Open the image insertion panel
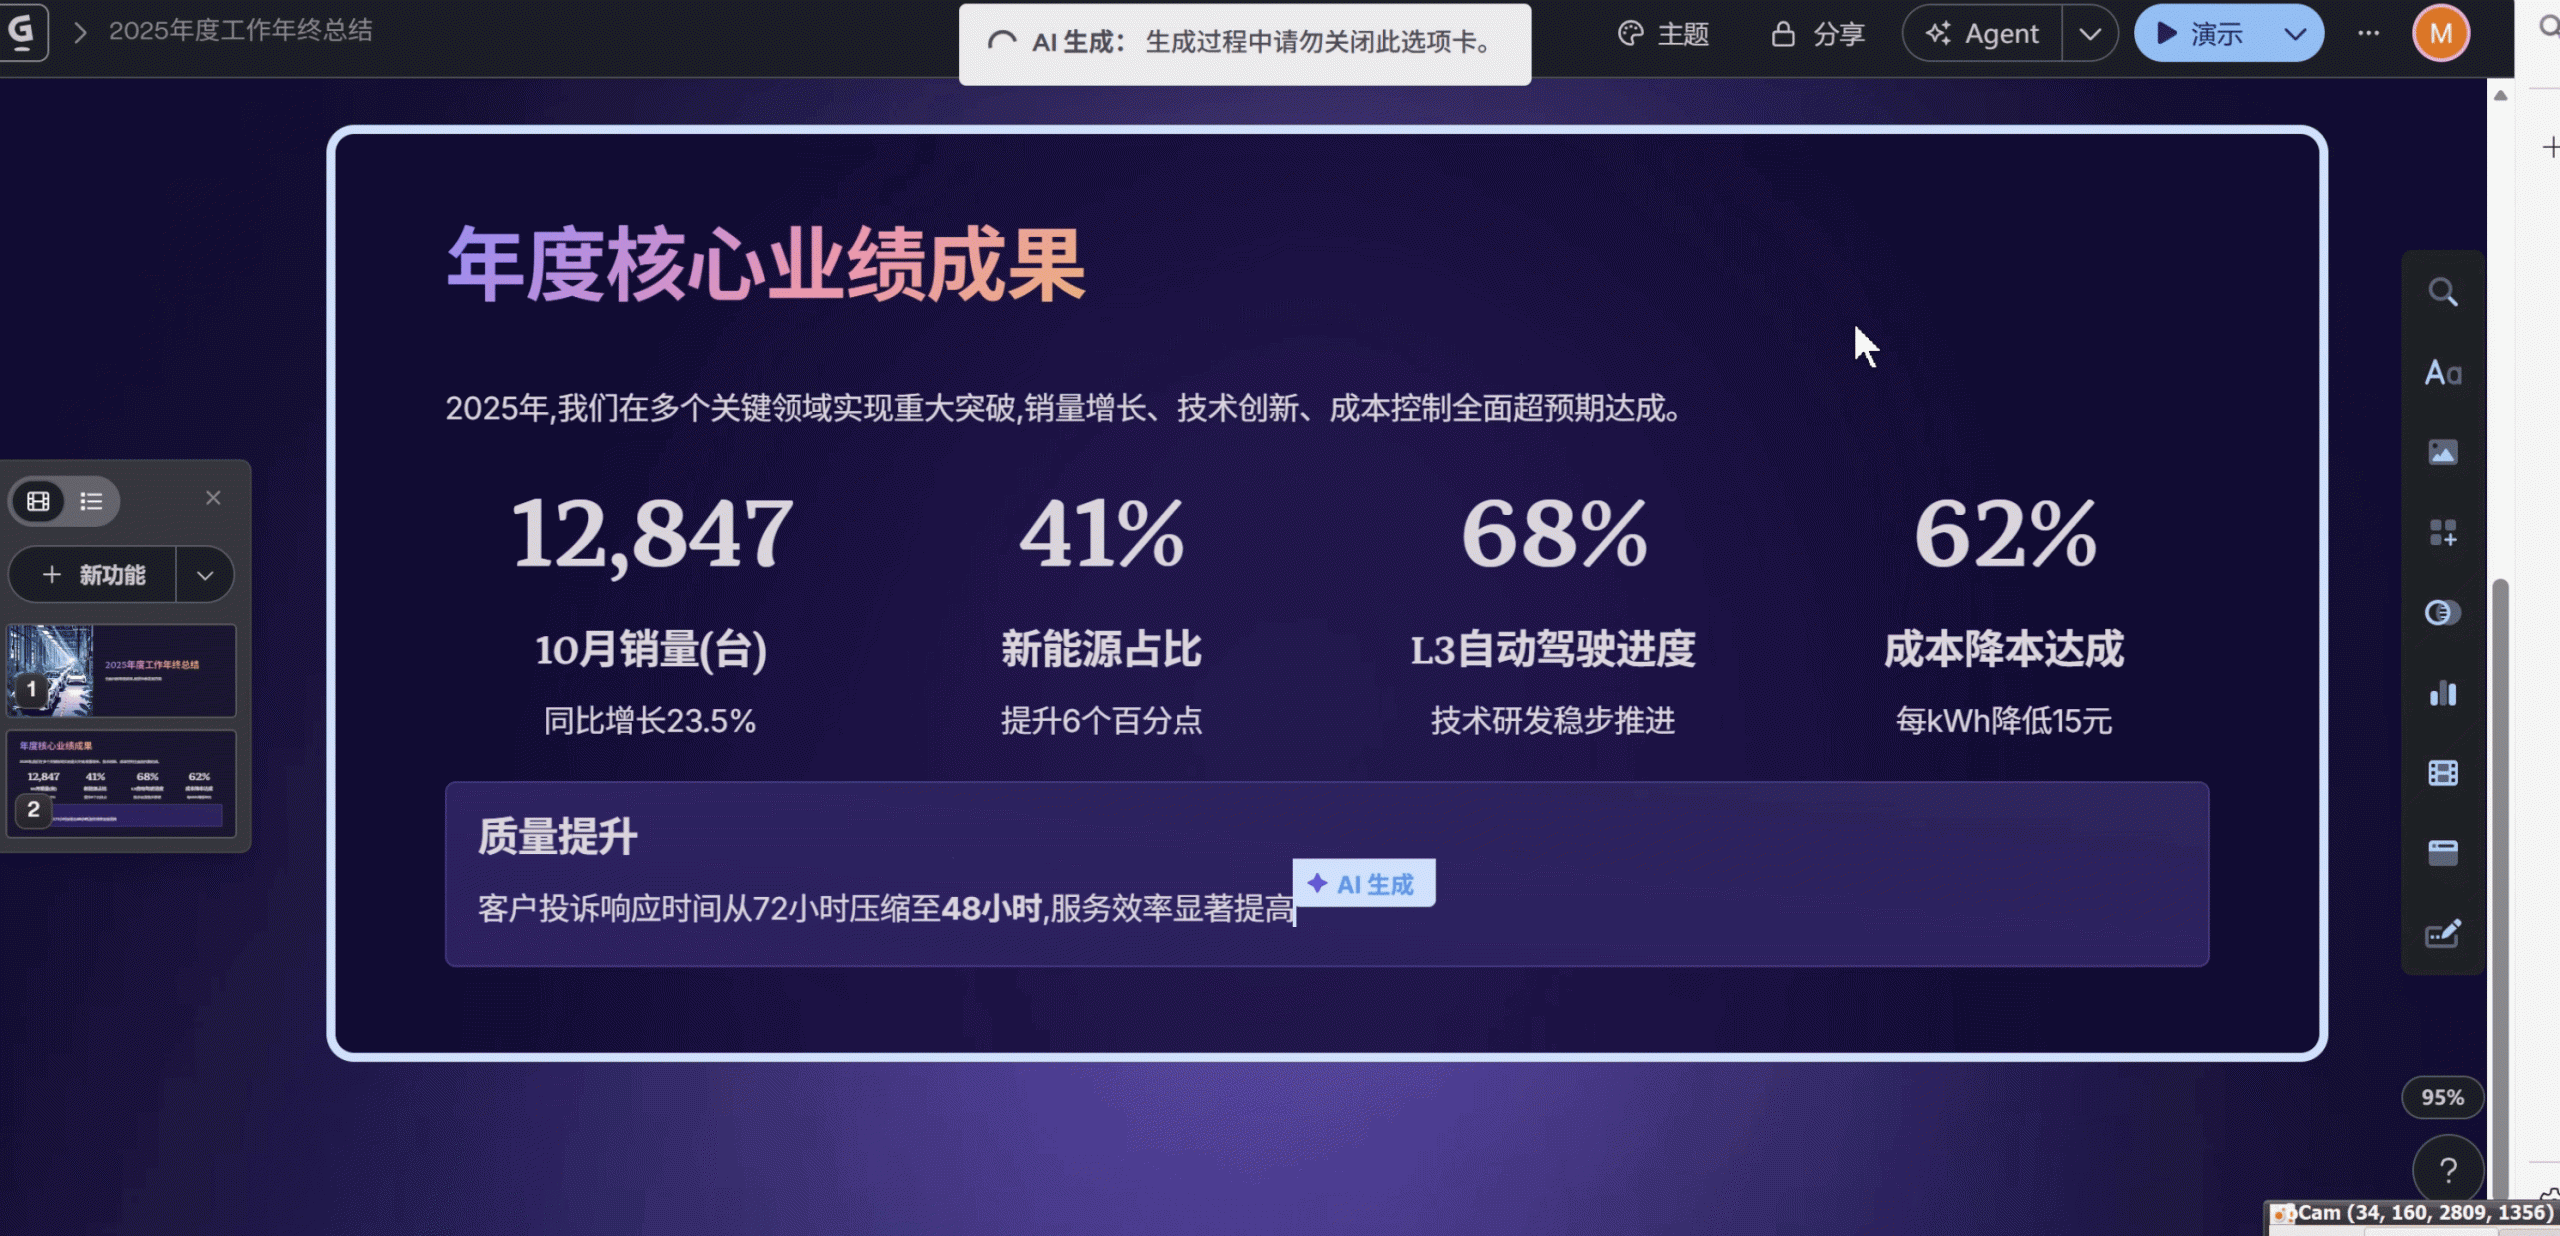The height and width of the screenshot is (1236, 2560). pos(2443,451)
